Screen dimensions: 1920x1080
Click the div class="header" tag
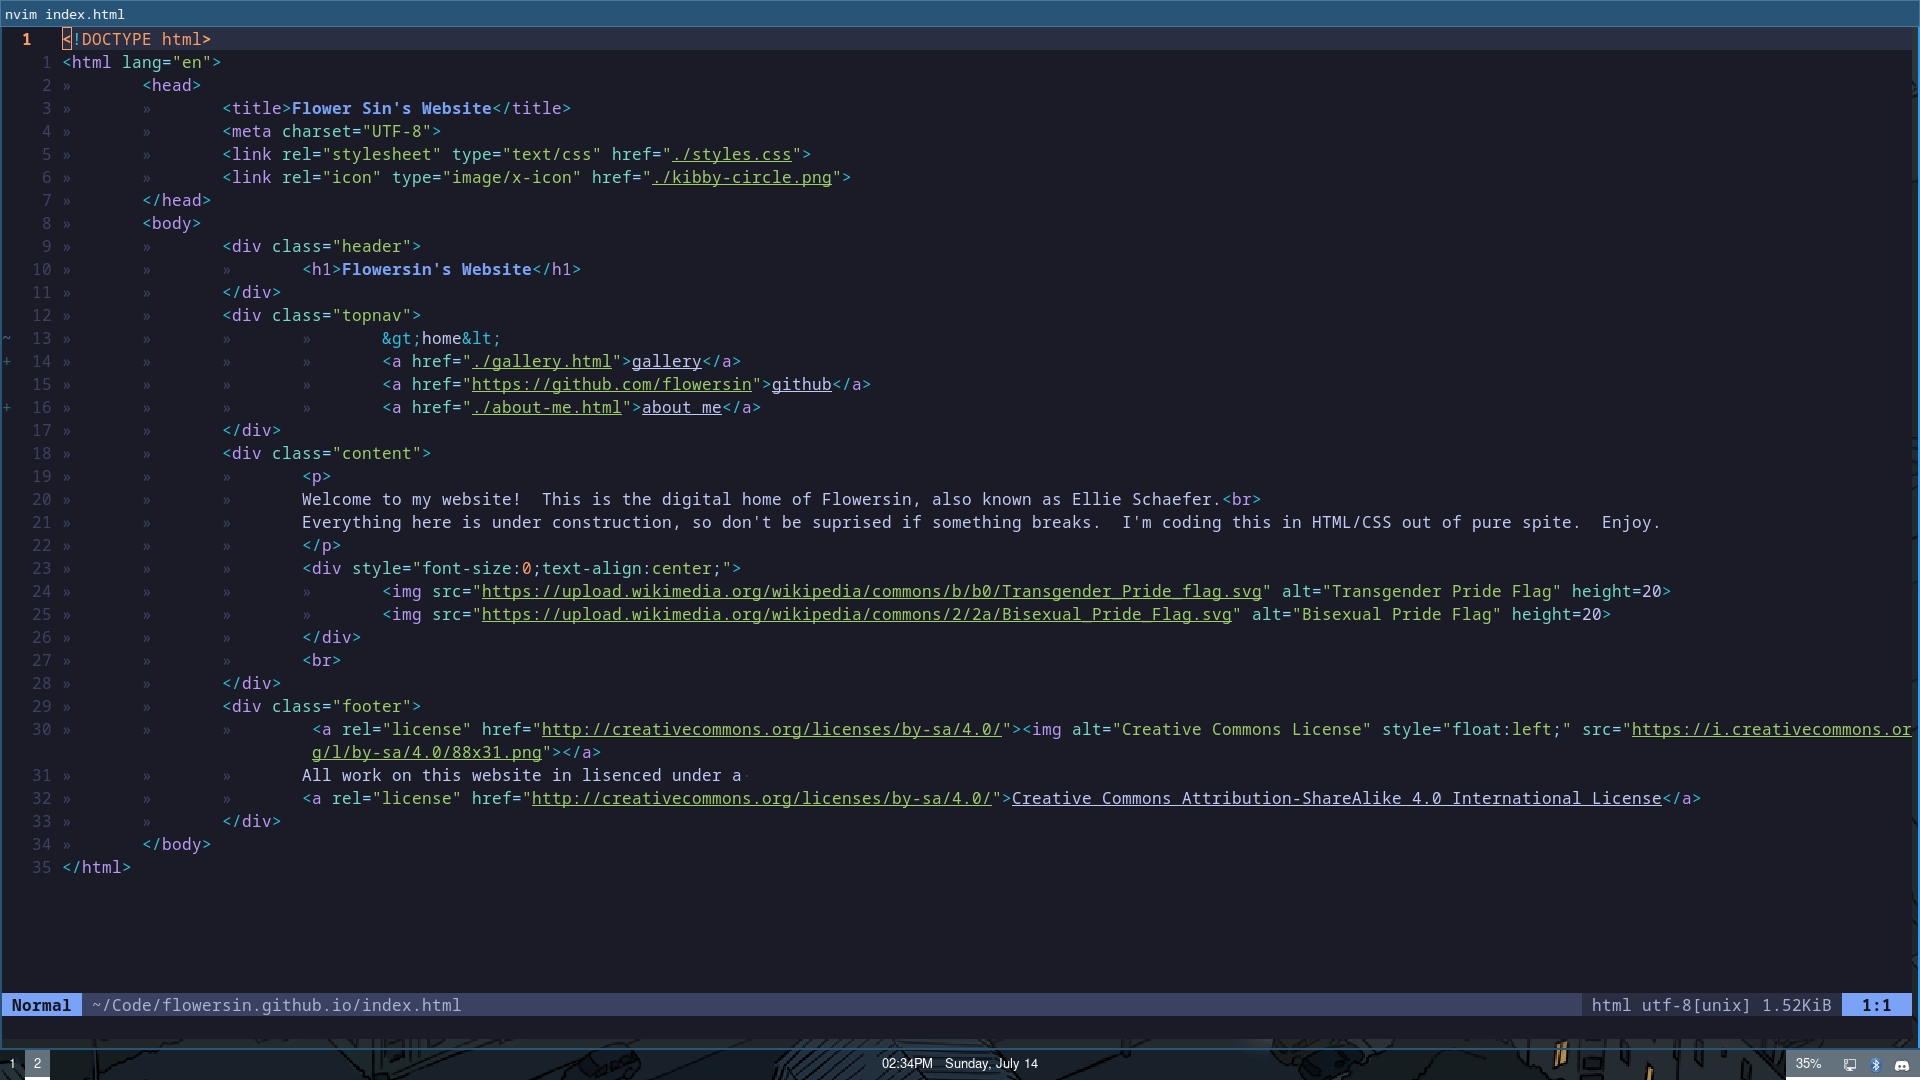(x=321, y=246)
